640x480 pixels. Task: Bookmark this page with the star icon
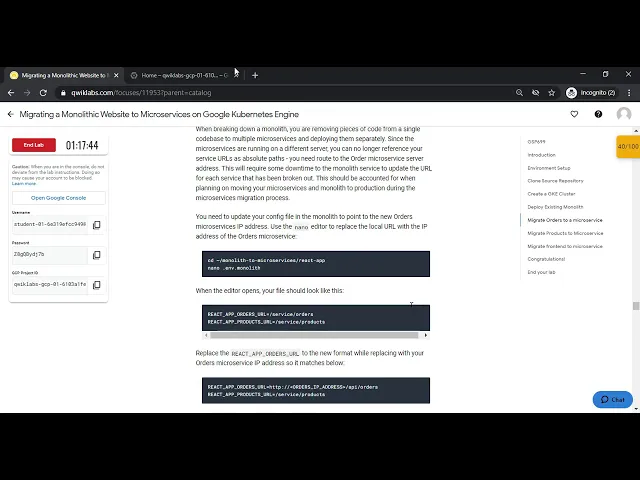click(552, 93)
